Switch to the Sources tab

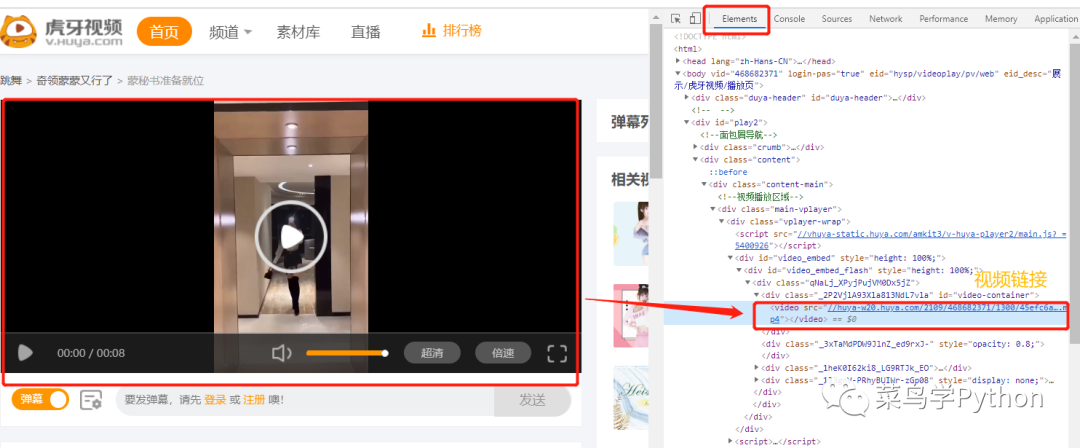click(837, 19)
